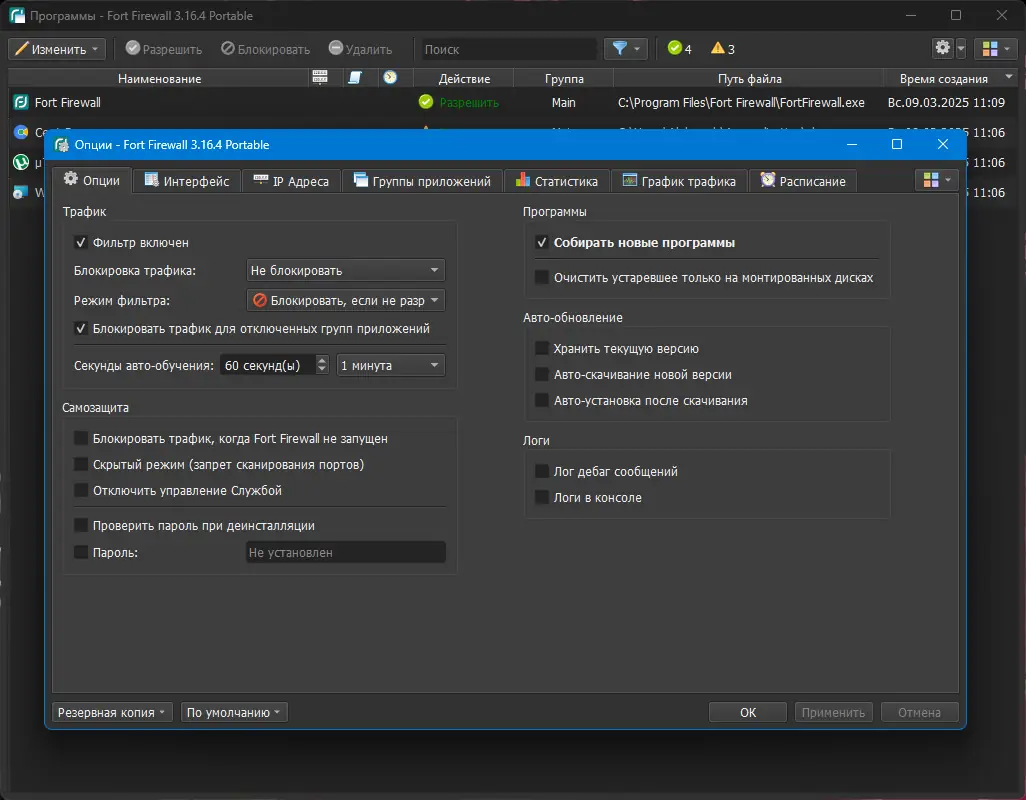Expand the "По умолчанию" menu button

pyautogui.click(x=234, y=712)
